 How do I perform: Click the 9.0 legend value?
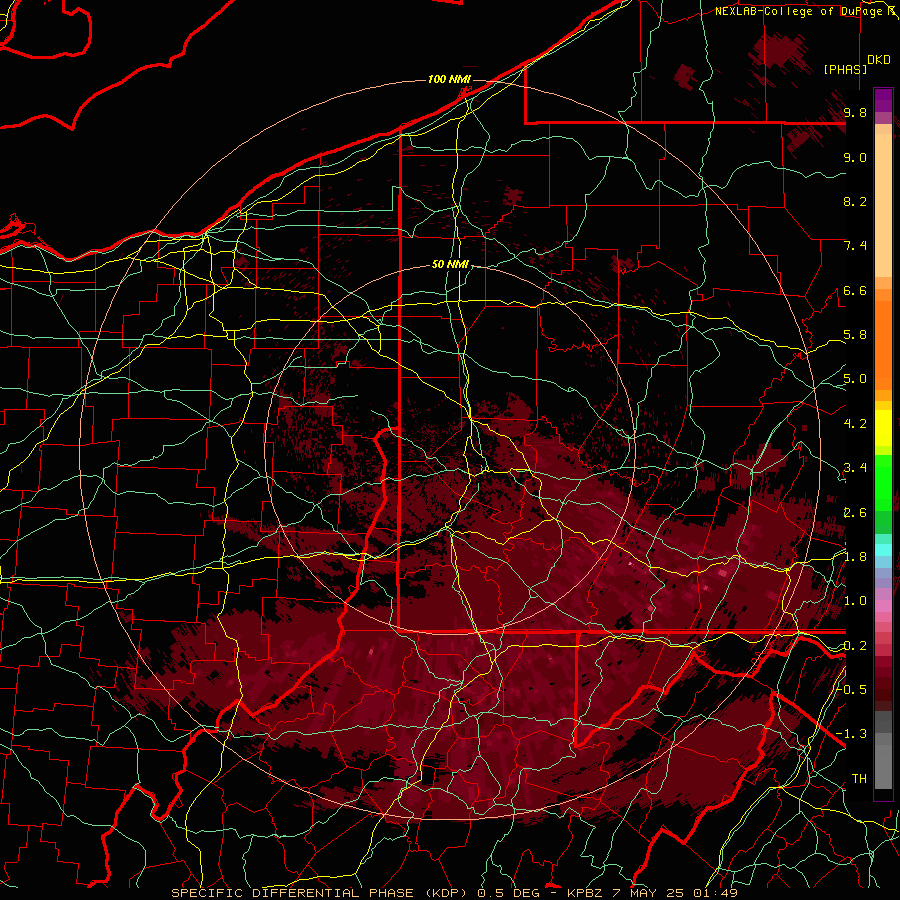[x=855, y=157]
